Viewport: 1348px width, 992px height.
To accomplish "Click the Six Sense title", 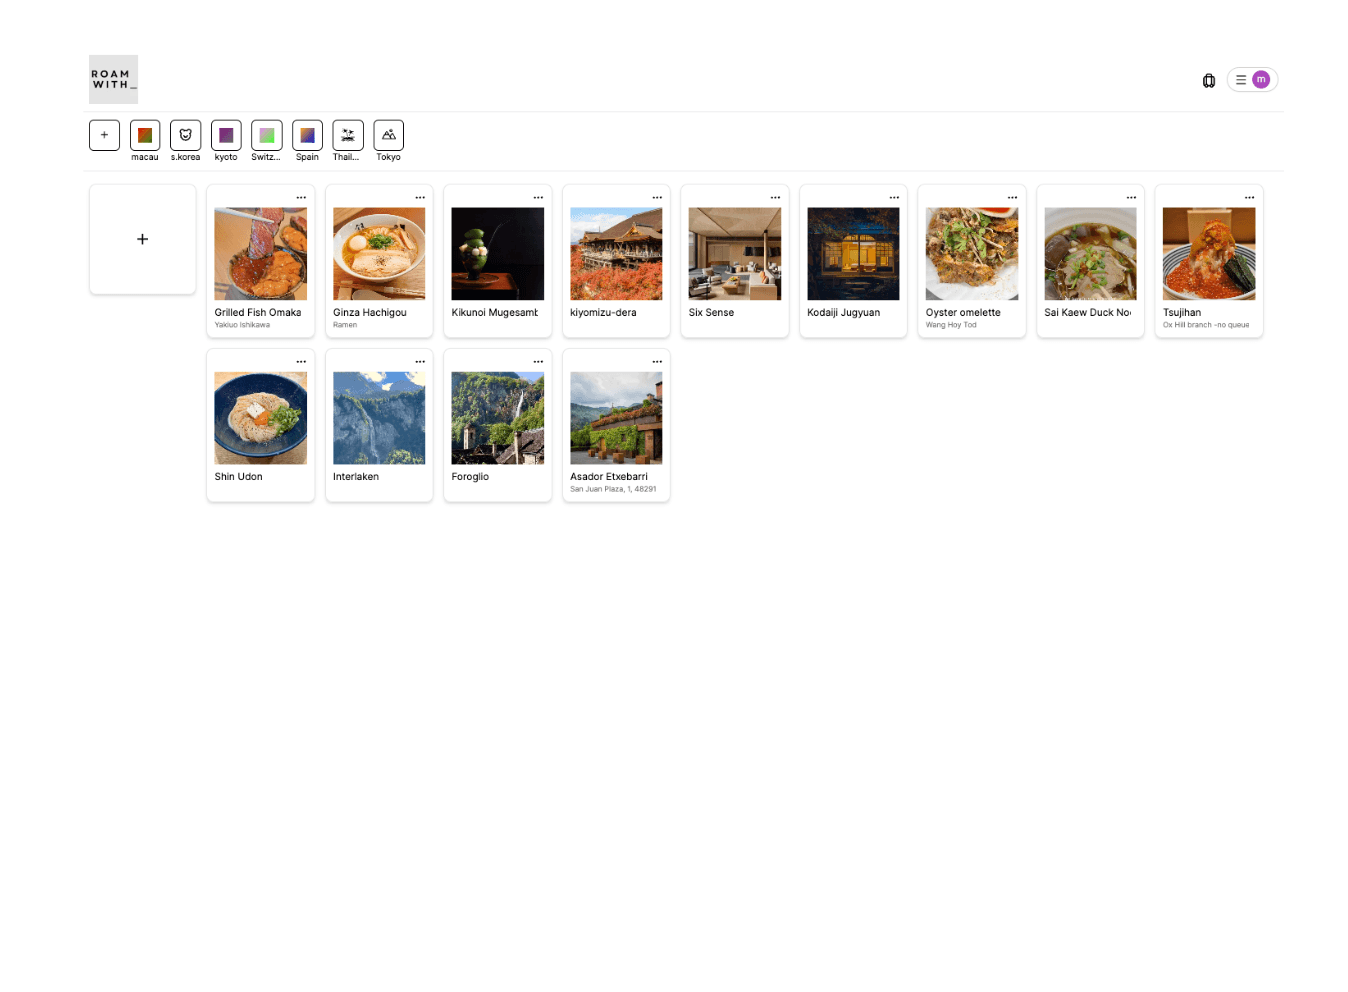I will pos(711,313).
